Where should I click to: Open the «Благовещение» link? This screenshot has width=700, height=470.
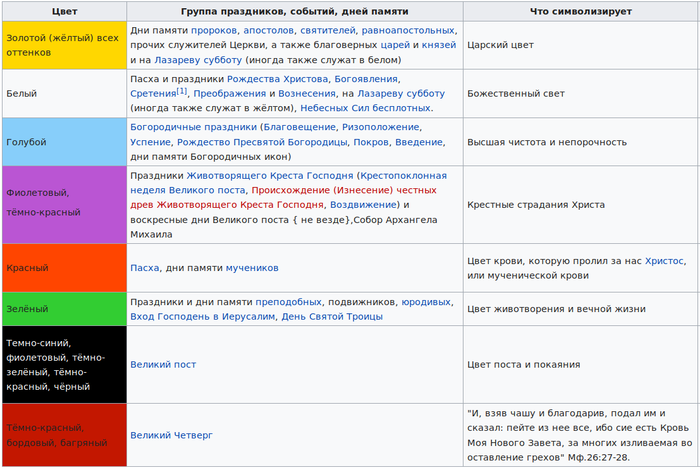298,128
